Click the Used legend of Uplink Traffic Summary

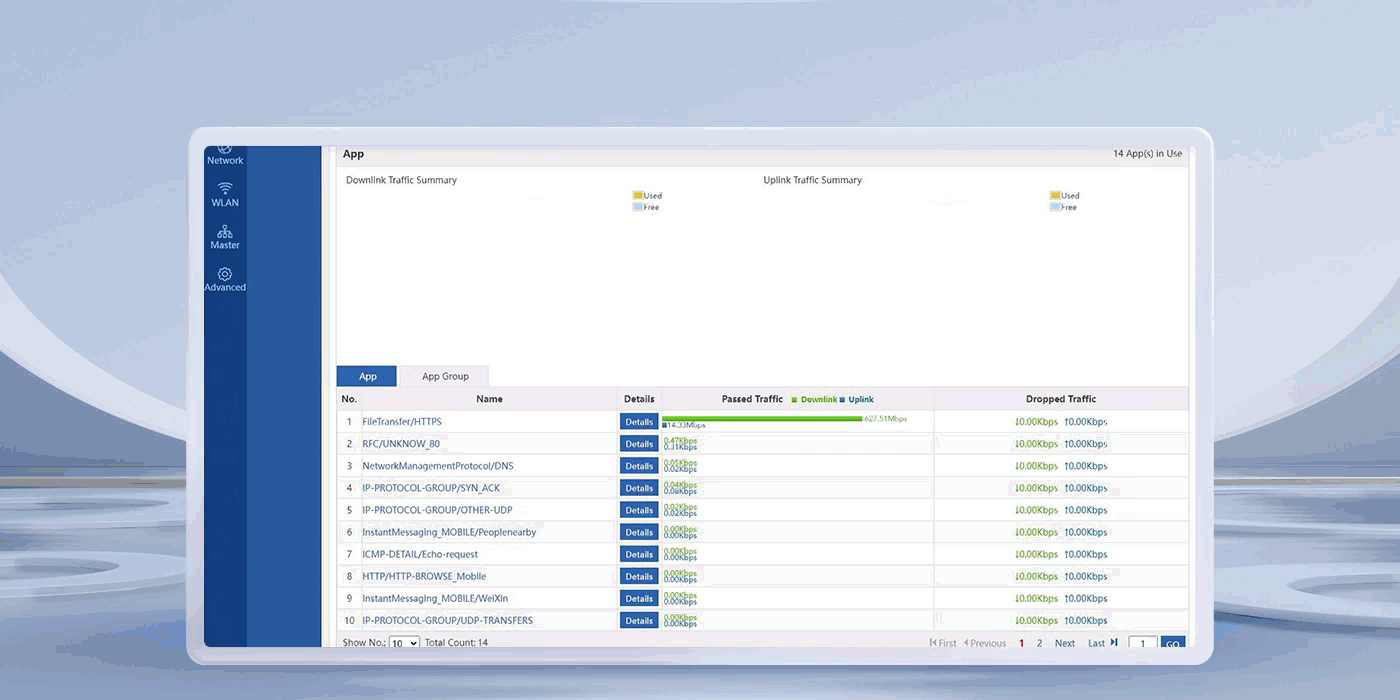tap(1064, 196)
